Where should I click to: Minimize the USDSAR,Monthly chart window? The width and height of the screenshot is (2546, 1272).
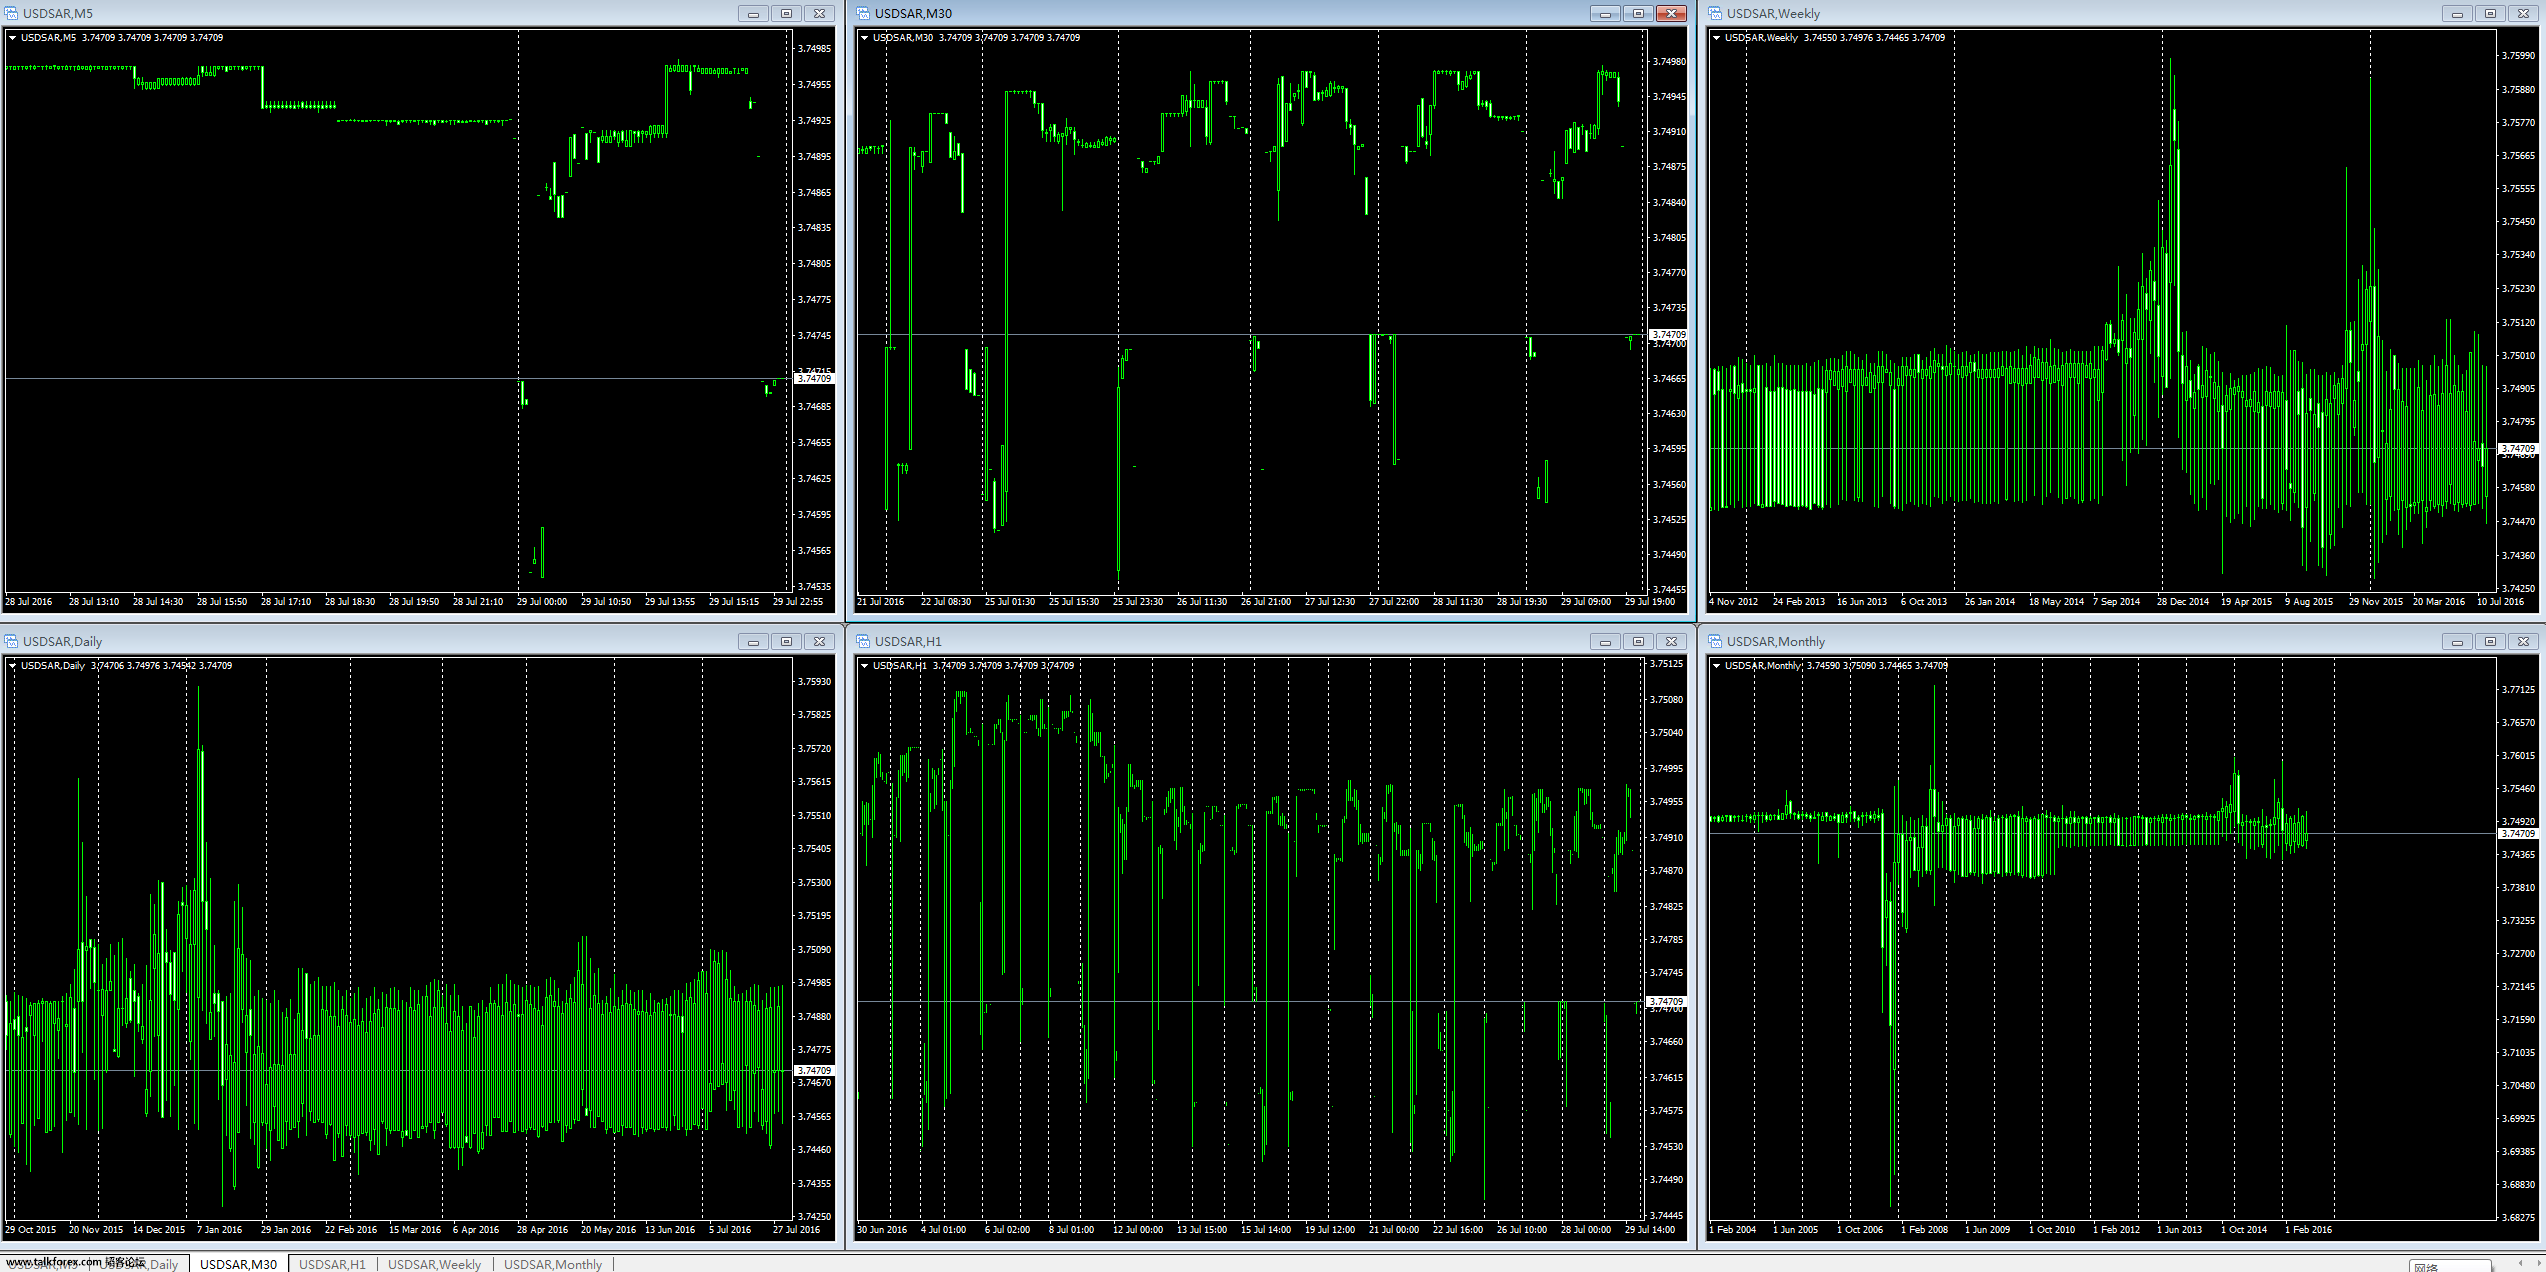pyautogui.click(x=2457, y=641)
